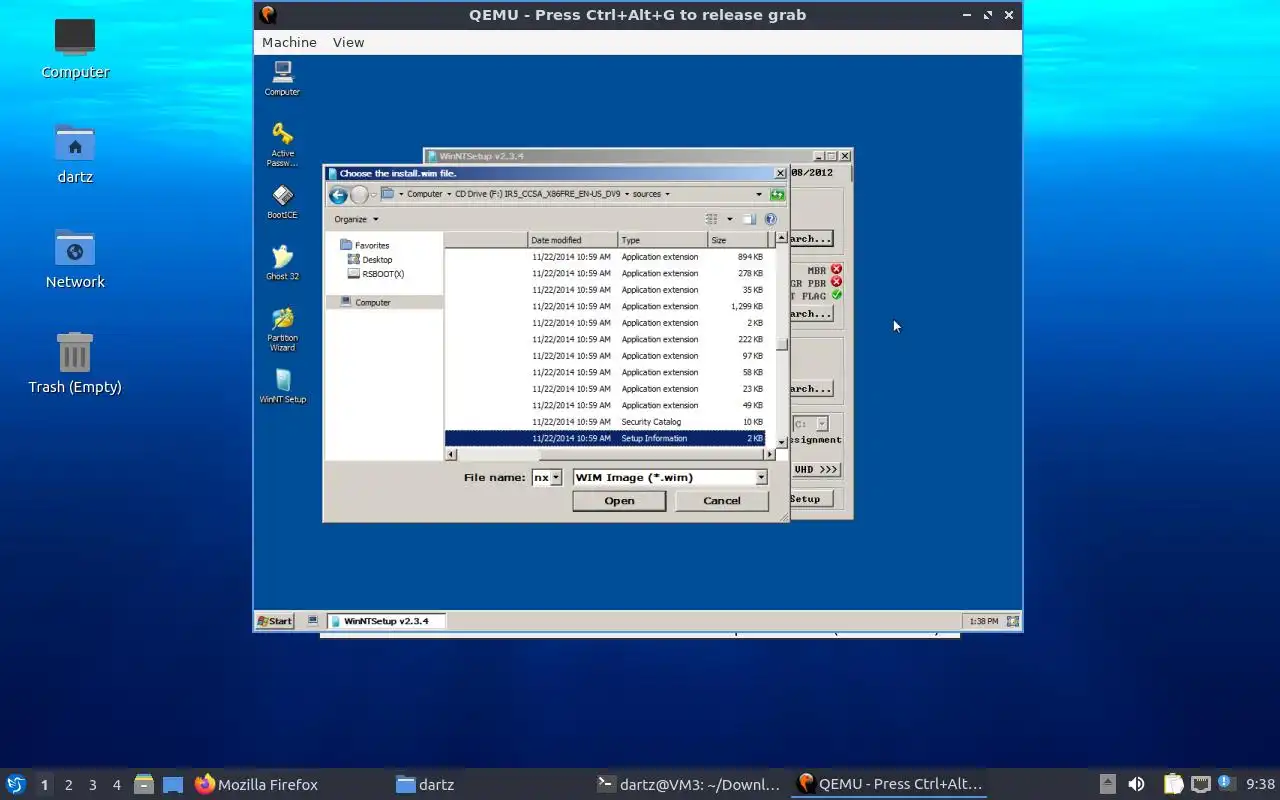Open host Computer desktop icon
Viewport: 1280px width, 800px height.
pyautogui.click(x=75, y=50)
